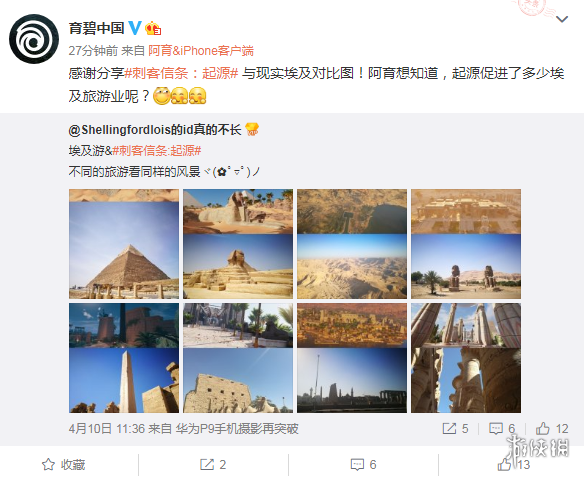View the Colossi of Memnon thumbnail

[x=466, y=244]
